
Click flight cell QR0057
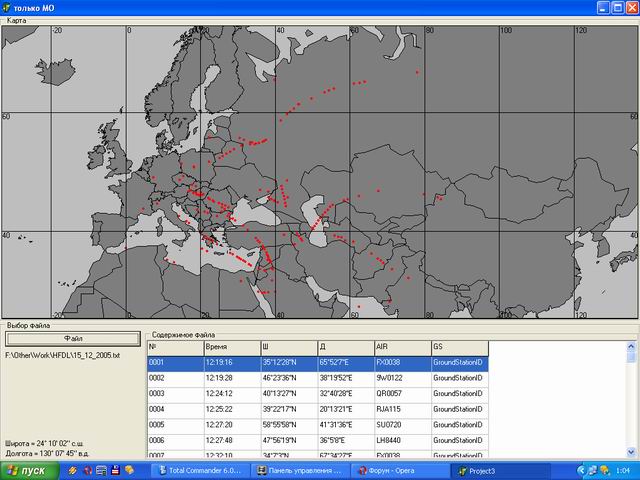(x=402, y=394)
